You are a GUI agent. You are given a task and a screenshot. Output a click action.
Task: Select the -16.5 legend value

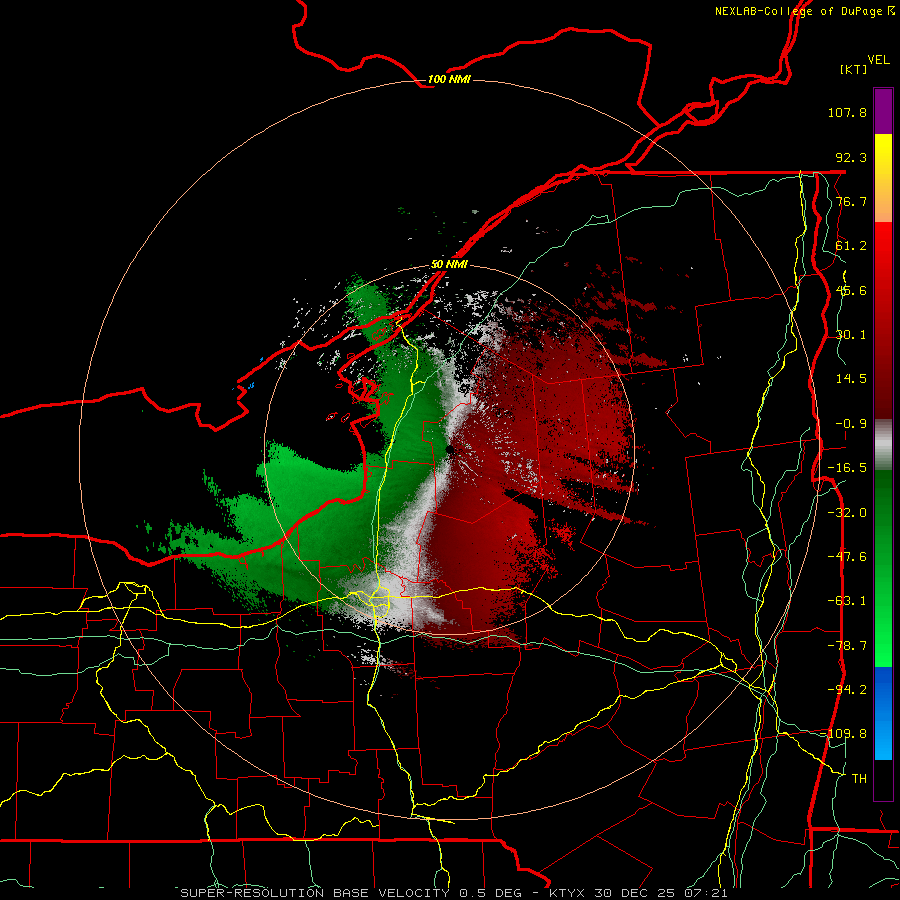pyautogui.click(x=847, y=468)
